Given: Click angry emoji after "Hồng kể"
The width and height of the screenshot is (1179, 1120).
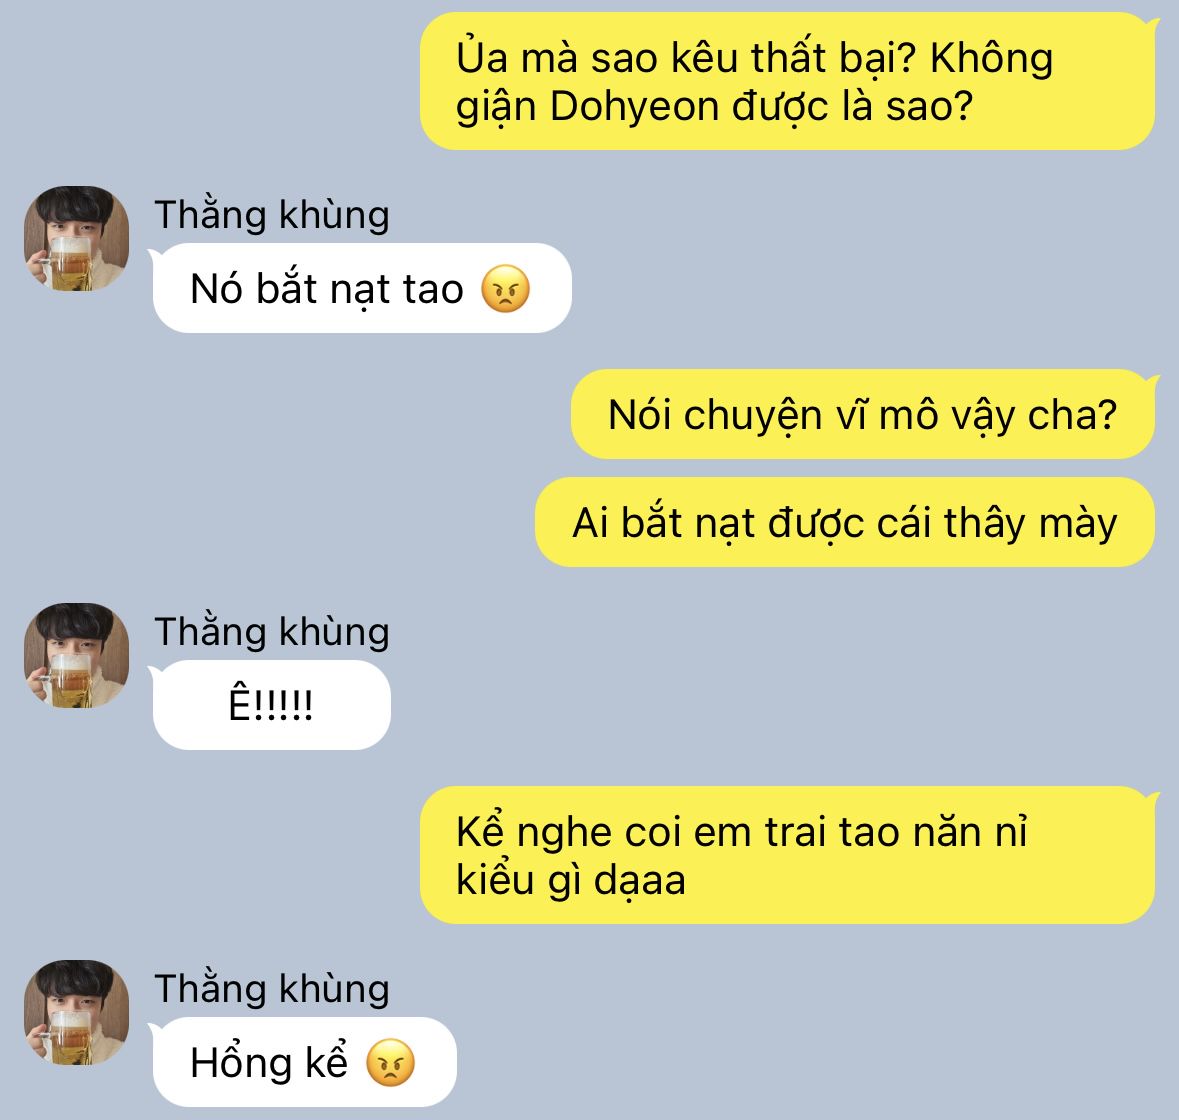Looking at the screenshot, I should [x=390, y=1063].
